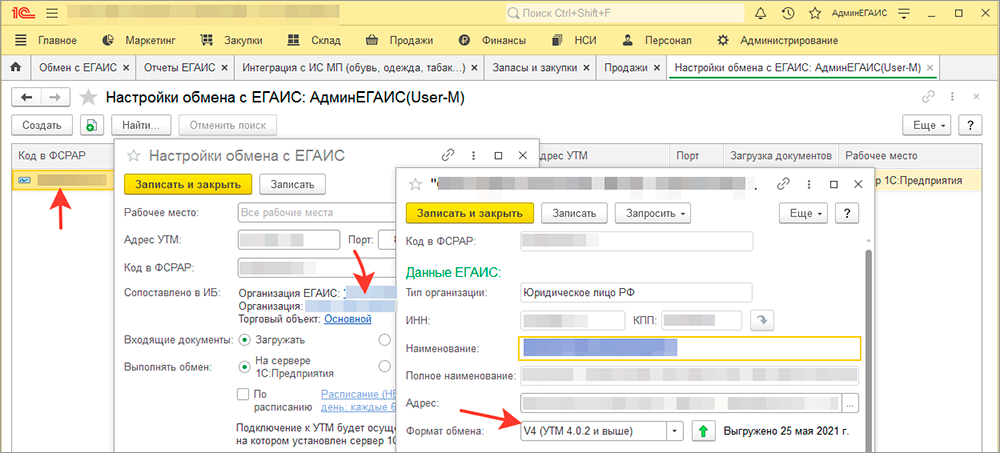Open the three-dot menu of the settings list page
1000x453 pixels.
tap(952, 97)
